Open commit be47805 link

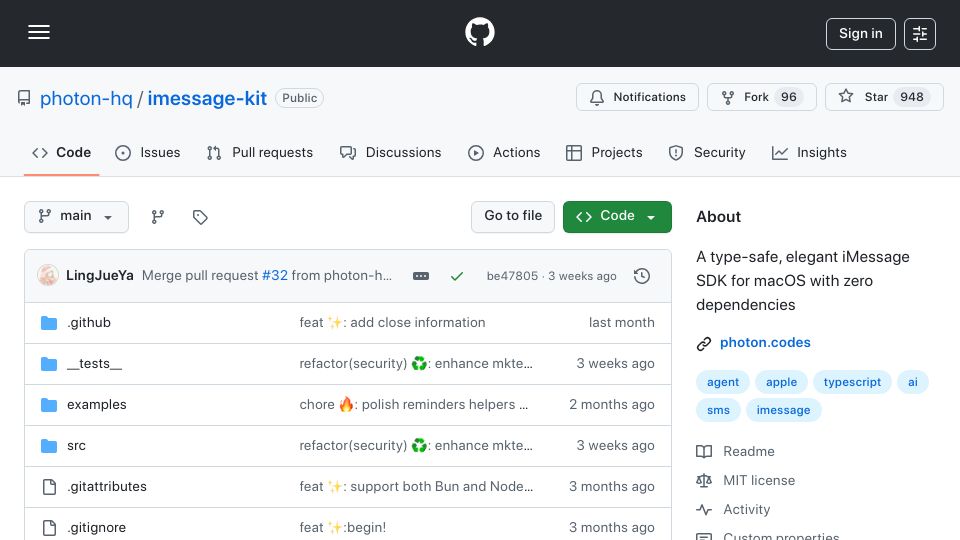click(512, 276)
